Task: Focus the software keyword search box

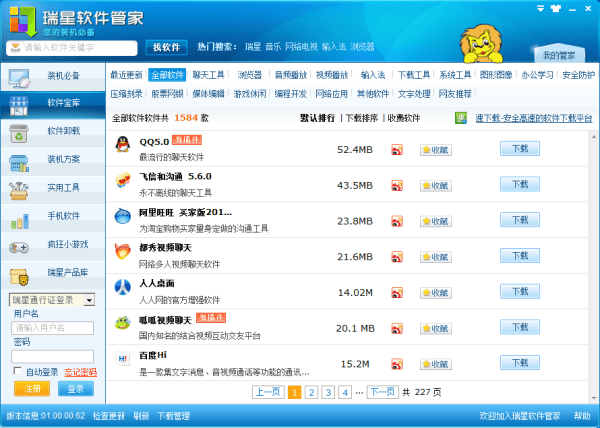Action: [72, 48]
